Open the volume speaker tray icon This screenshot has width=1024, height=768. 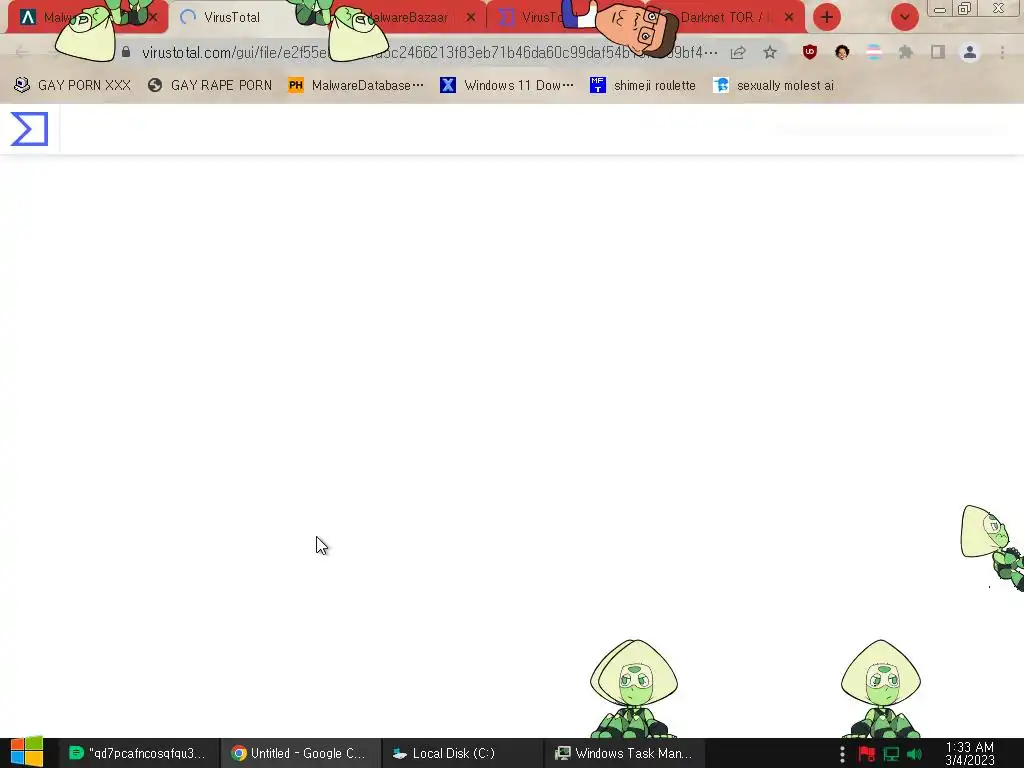914,754
